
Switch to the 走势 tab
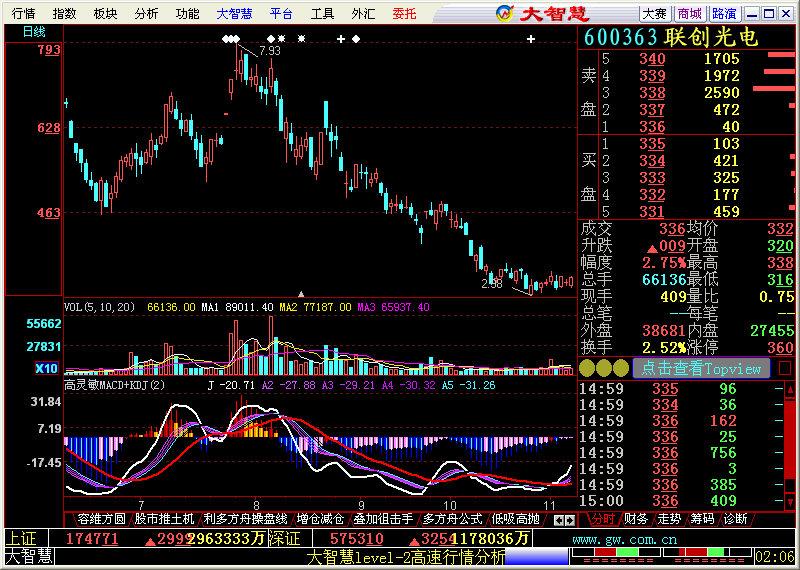pos(669,519)
